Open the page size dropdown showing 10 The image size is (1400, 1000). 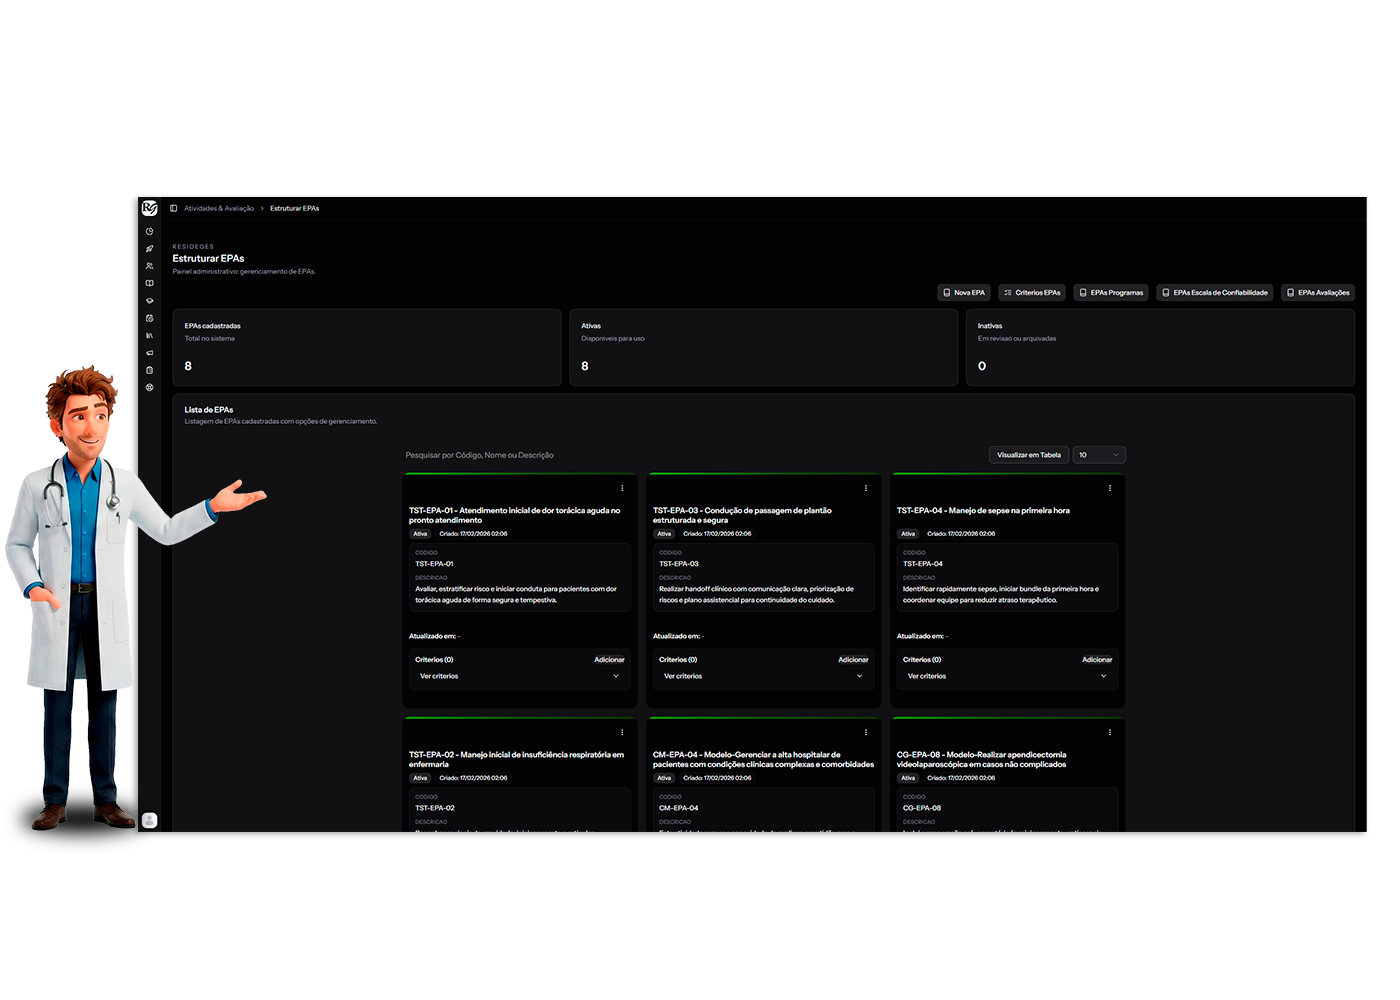(1099, 455)
